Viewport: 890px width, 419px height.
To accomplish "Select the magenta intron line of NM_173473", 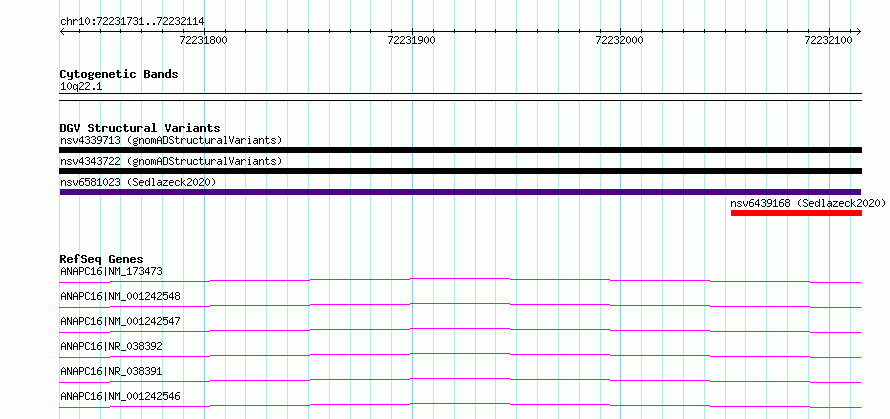I will pos(460,280).
